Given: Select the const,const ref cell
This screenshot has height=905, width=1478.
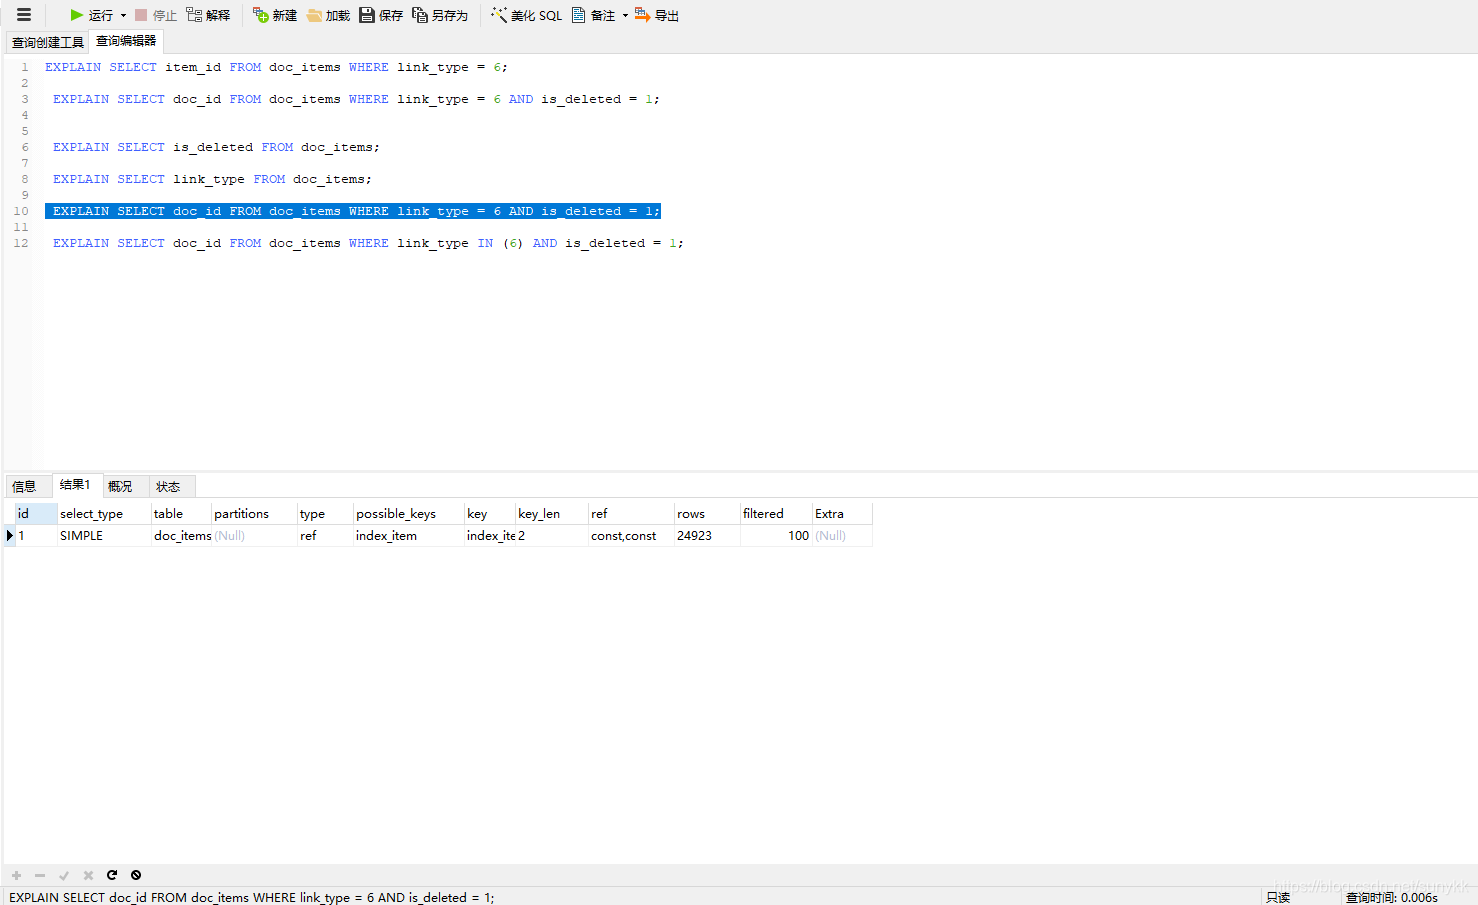Looking at the screenshot, I should point(631,536).
